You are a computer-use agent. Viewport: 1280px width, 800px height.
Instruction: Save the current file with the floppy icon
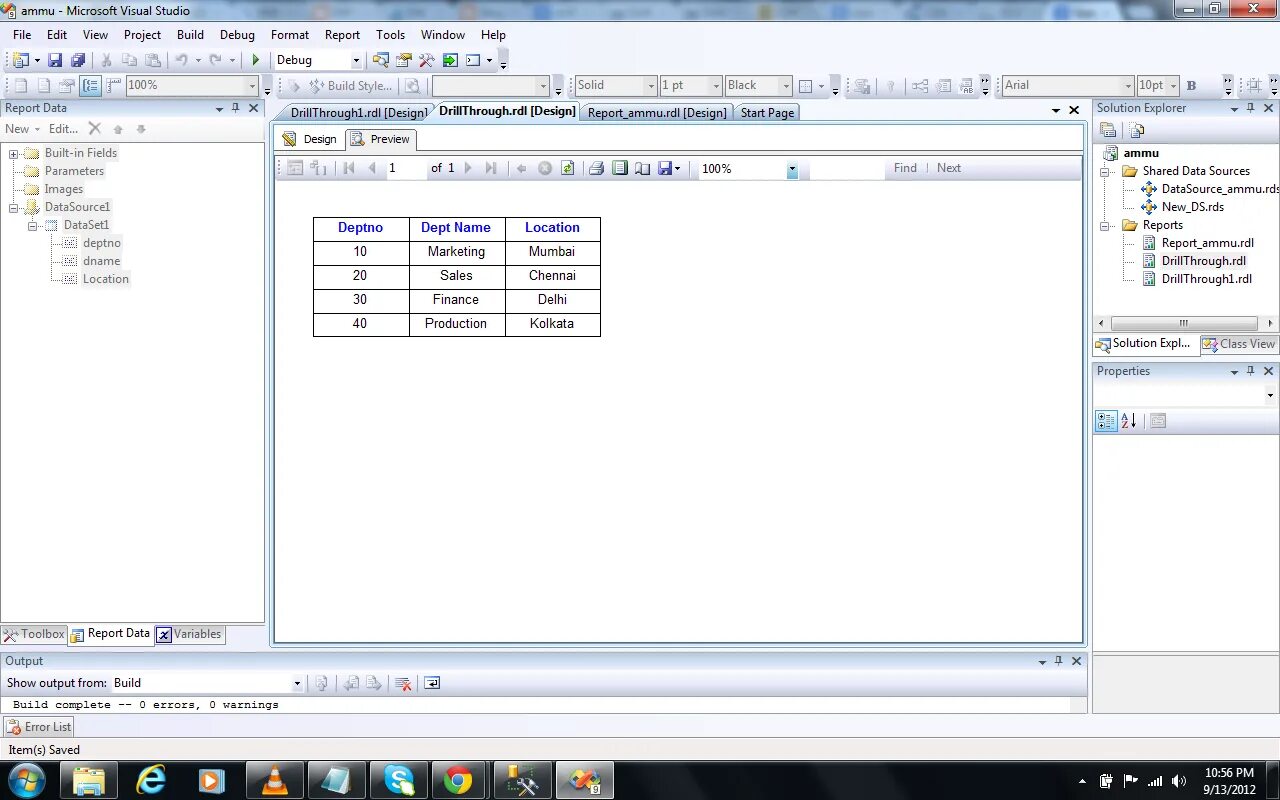[x=55, y=60]
